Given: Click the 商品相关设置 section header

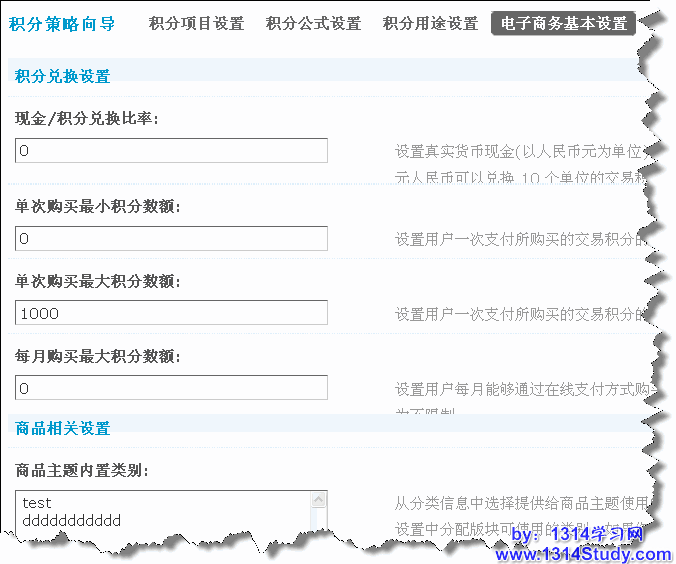Looking at the screenshot, I should tap(63, 428).
